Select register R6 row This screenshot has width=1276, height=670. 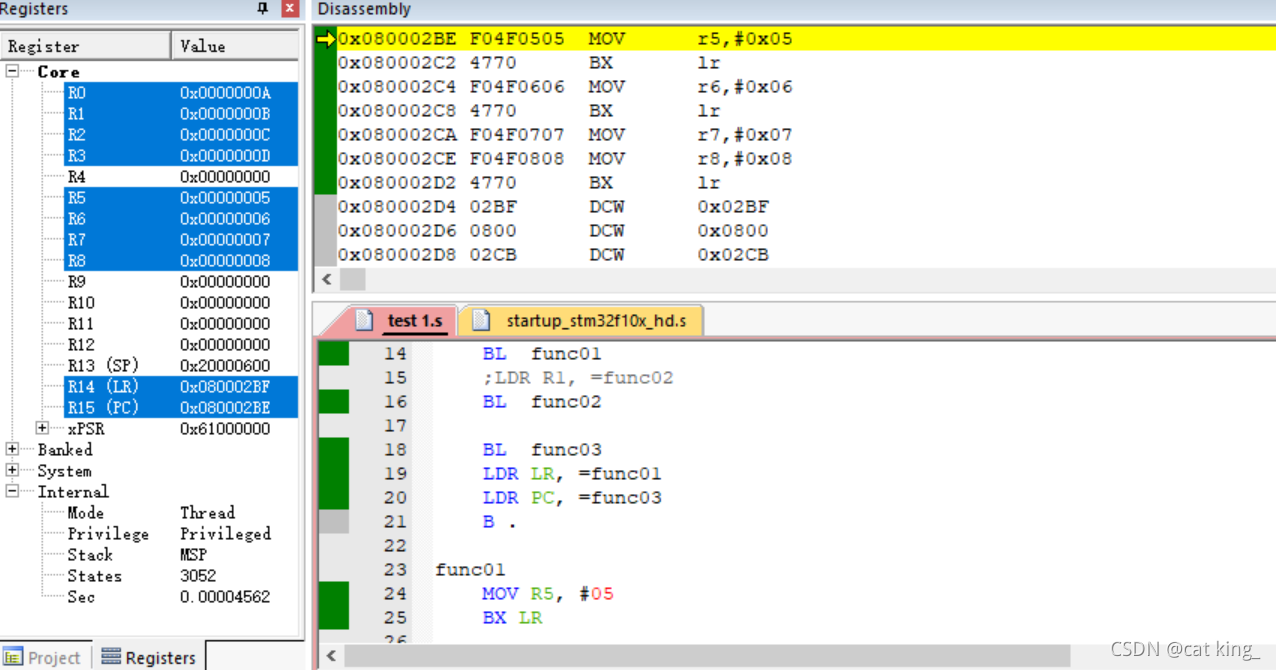[181, 219]
